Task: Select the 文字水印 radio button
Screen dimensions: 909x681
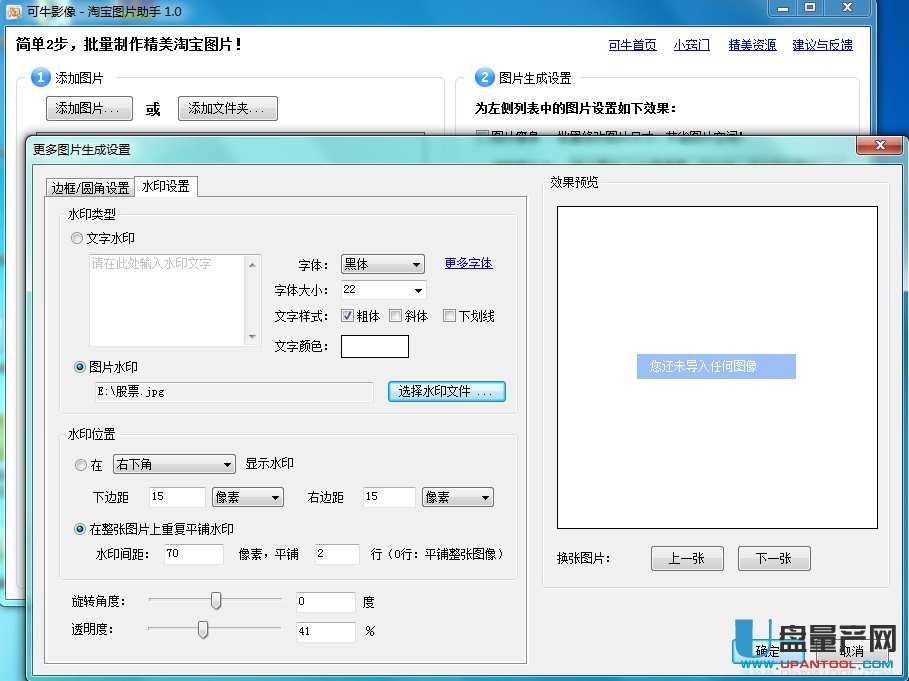Action: [x=77, y=238]
